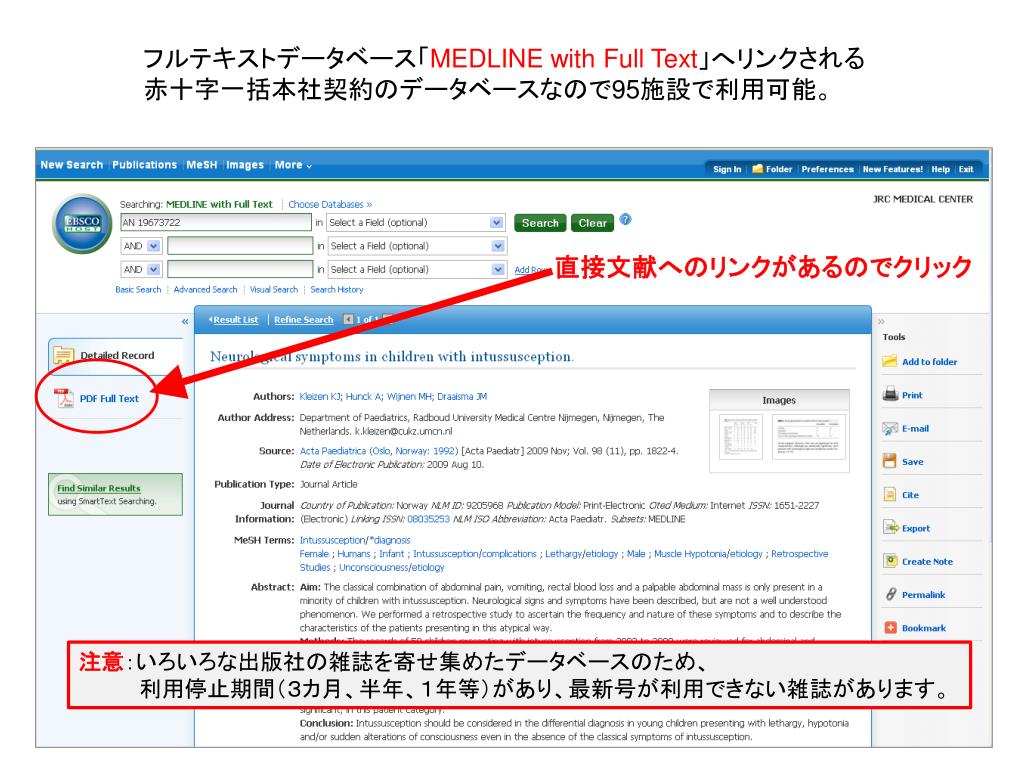Open third Select a Field dropdown
The height and width of the screenshot is (768, 1024).
tap(498, 270)
